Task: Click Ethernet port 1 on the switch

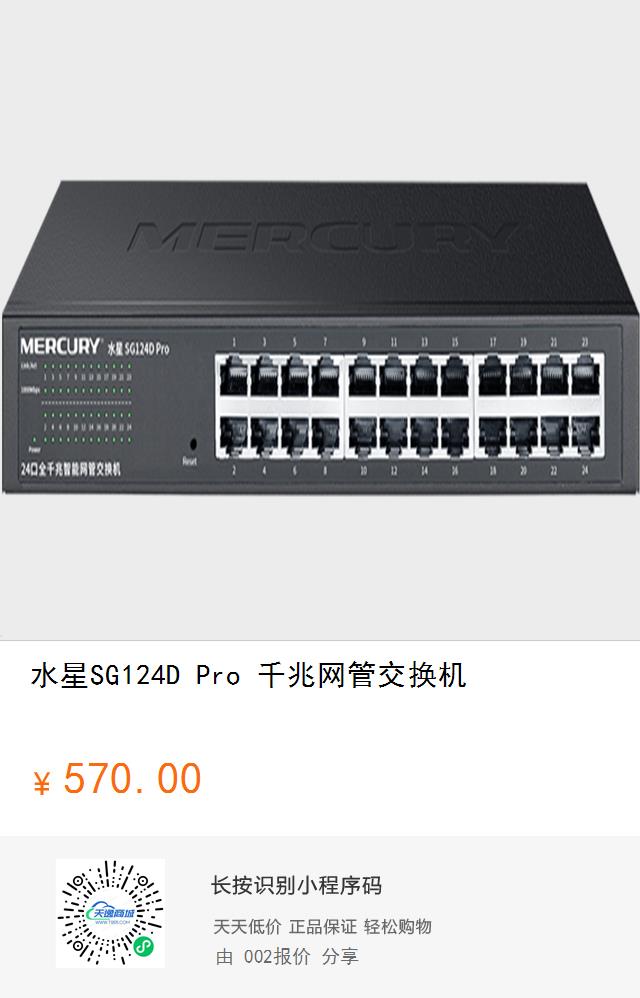Action: [x=233, y=377]
